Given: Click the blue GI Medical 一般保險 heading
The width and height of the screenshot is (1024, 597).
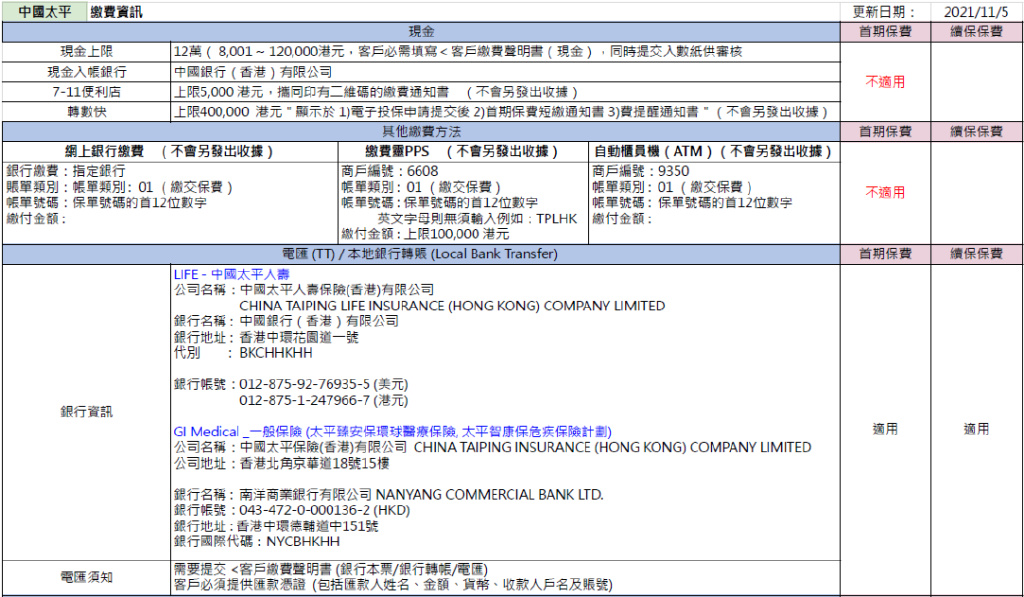Looking at the screenshot, I should (x=392, y=432).
